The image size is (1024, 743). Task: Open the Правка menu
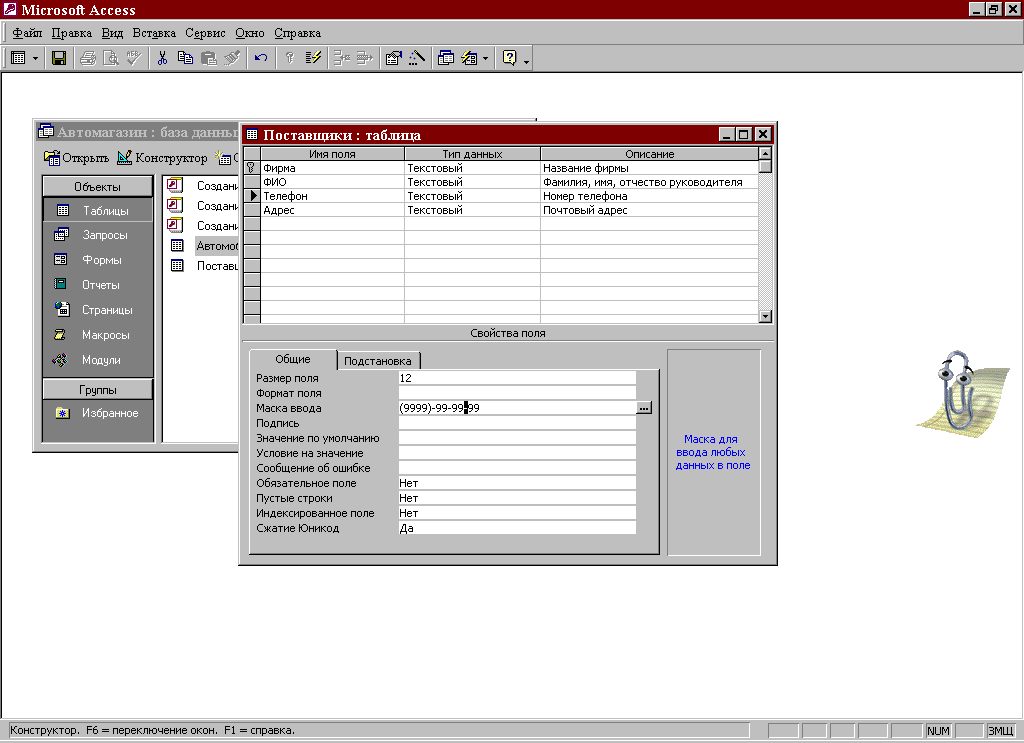pos(71,33)
